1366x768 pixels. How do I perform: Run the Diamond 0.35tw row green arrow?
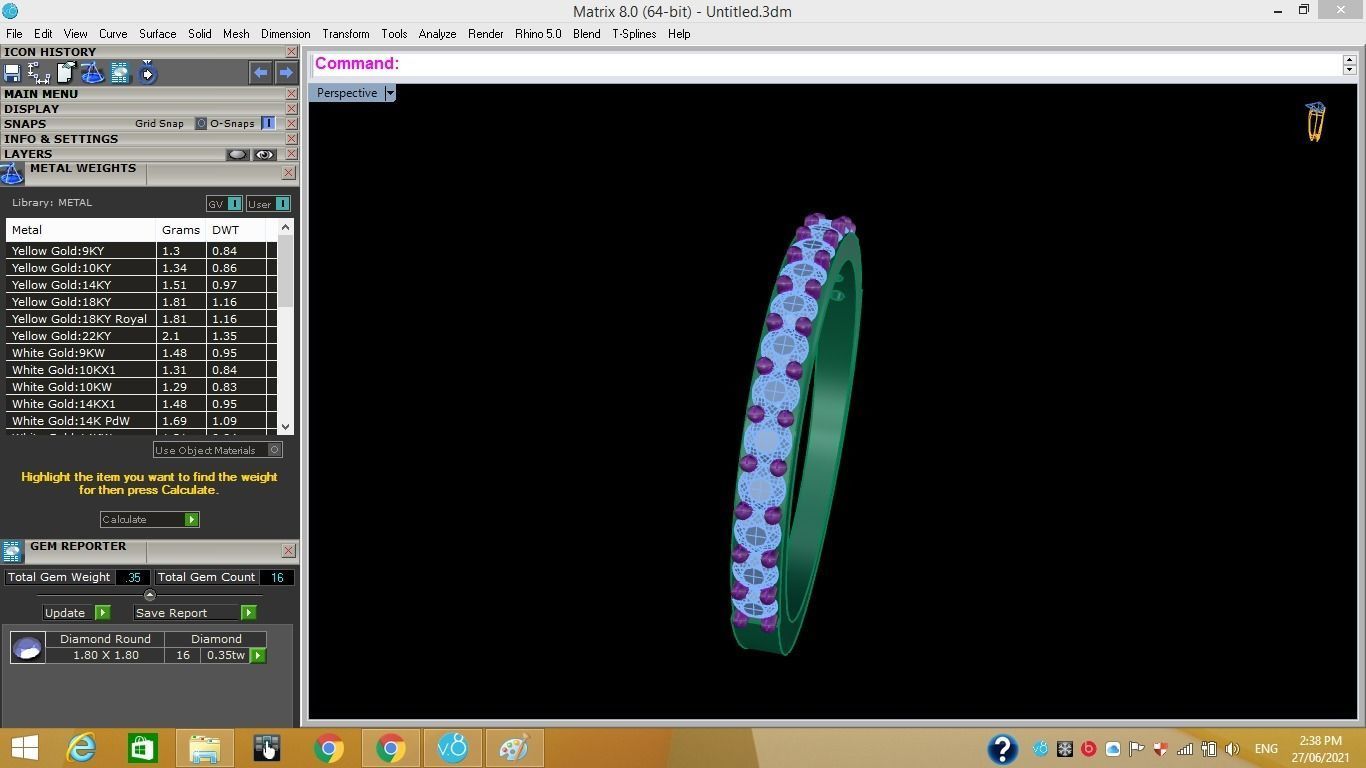258,655
